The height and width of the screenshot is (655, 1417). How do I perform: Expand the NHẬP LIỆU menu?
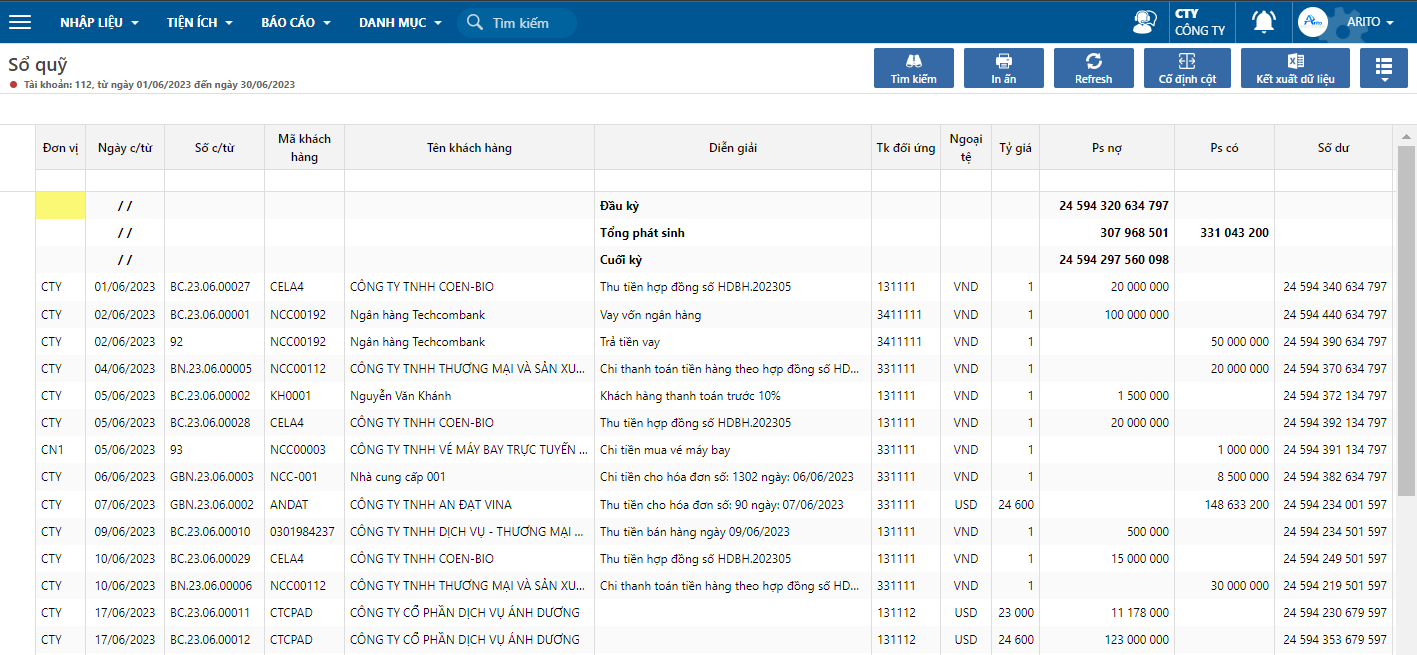pyautogui.click(x=100, y=22)
